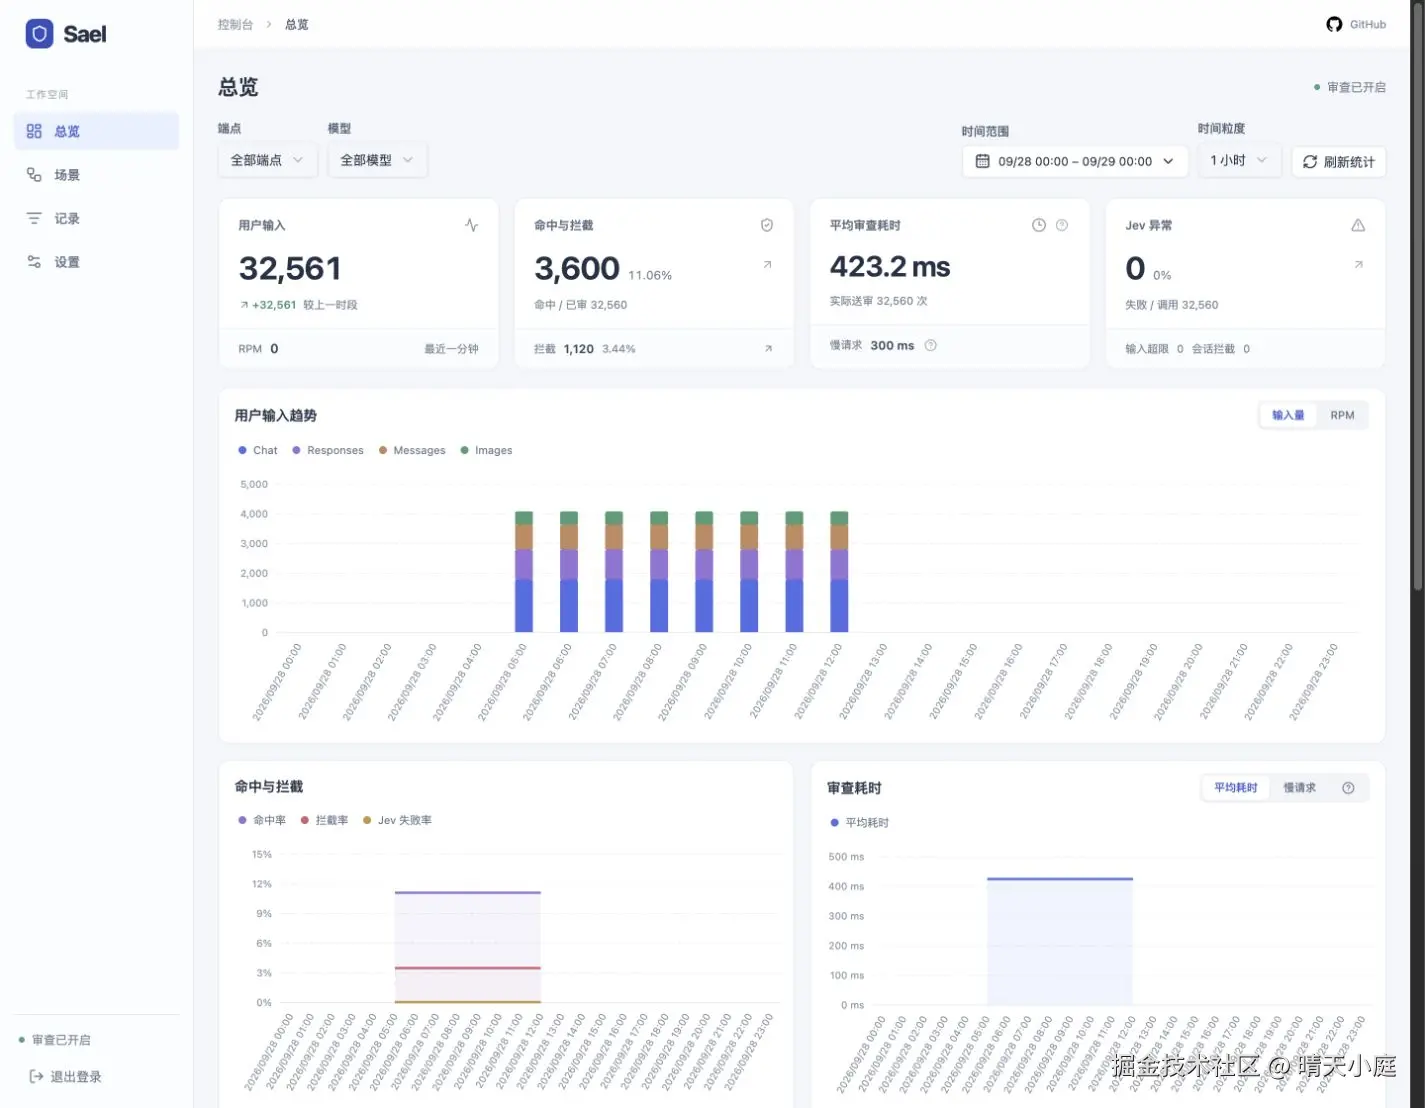
Task: Toggle the Jev 失败率 legend item
Action: coord(397,820)
